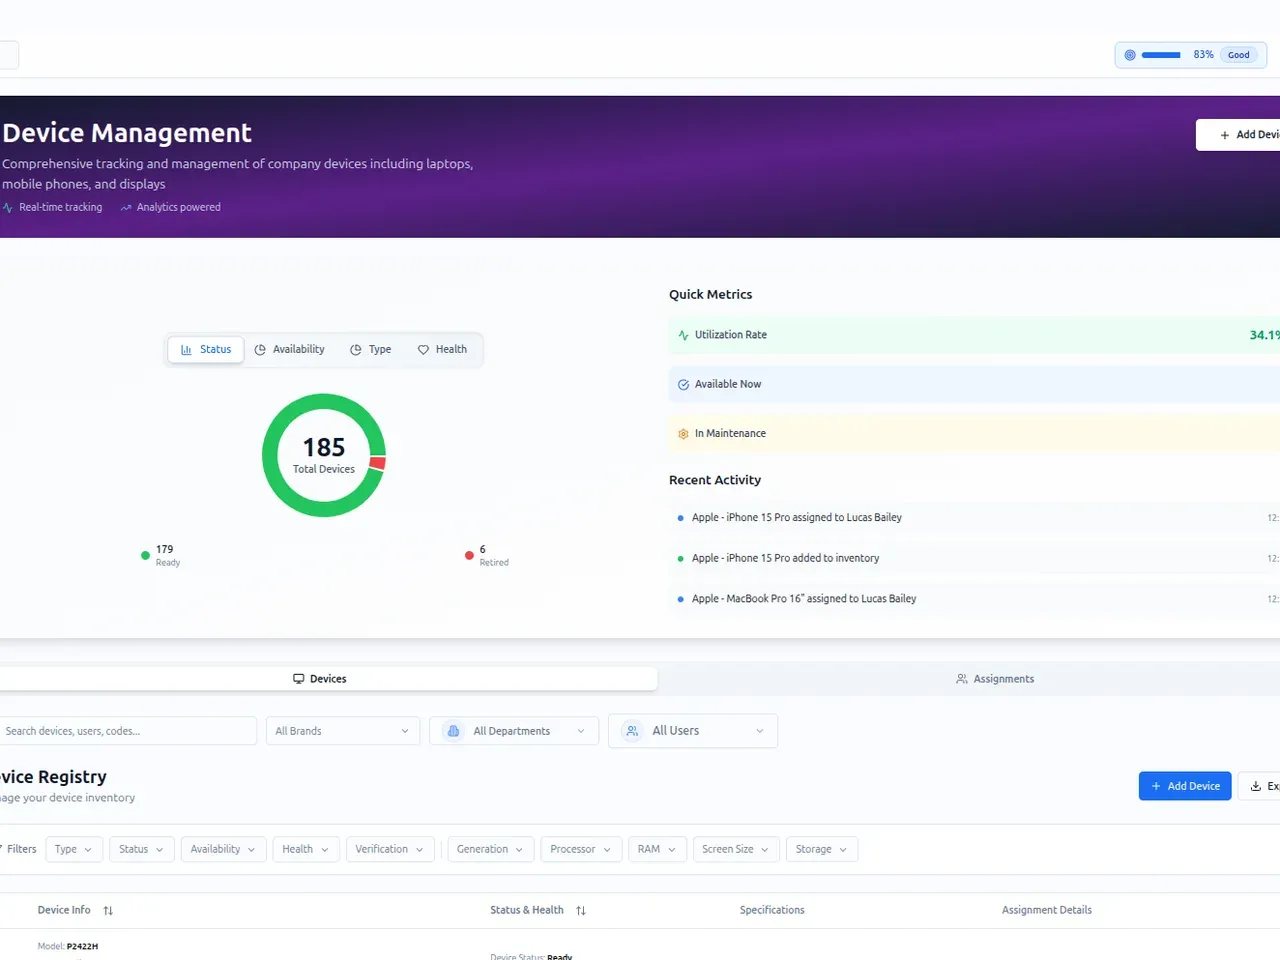Click the target icon beside the 83% bar
Viewport: 1280px width, 960px height.
(1130, 55)
